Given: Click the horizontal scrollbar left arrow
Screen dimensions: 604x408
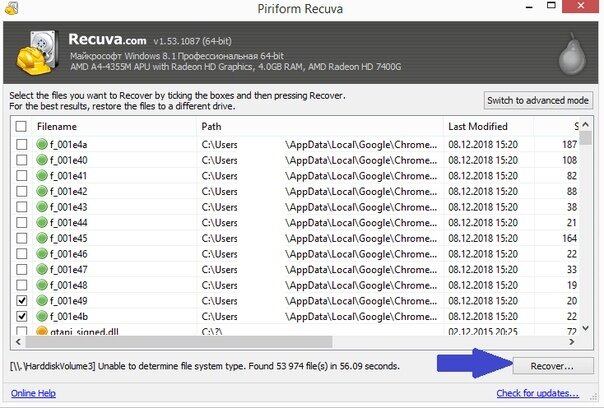Looking at the screenshot, I should pyautogui.click(x=18, y=342).
